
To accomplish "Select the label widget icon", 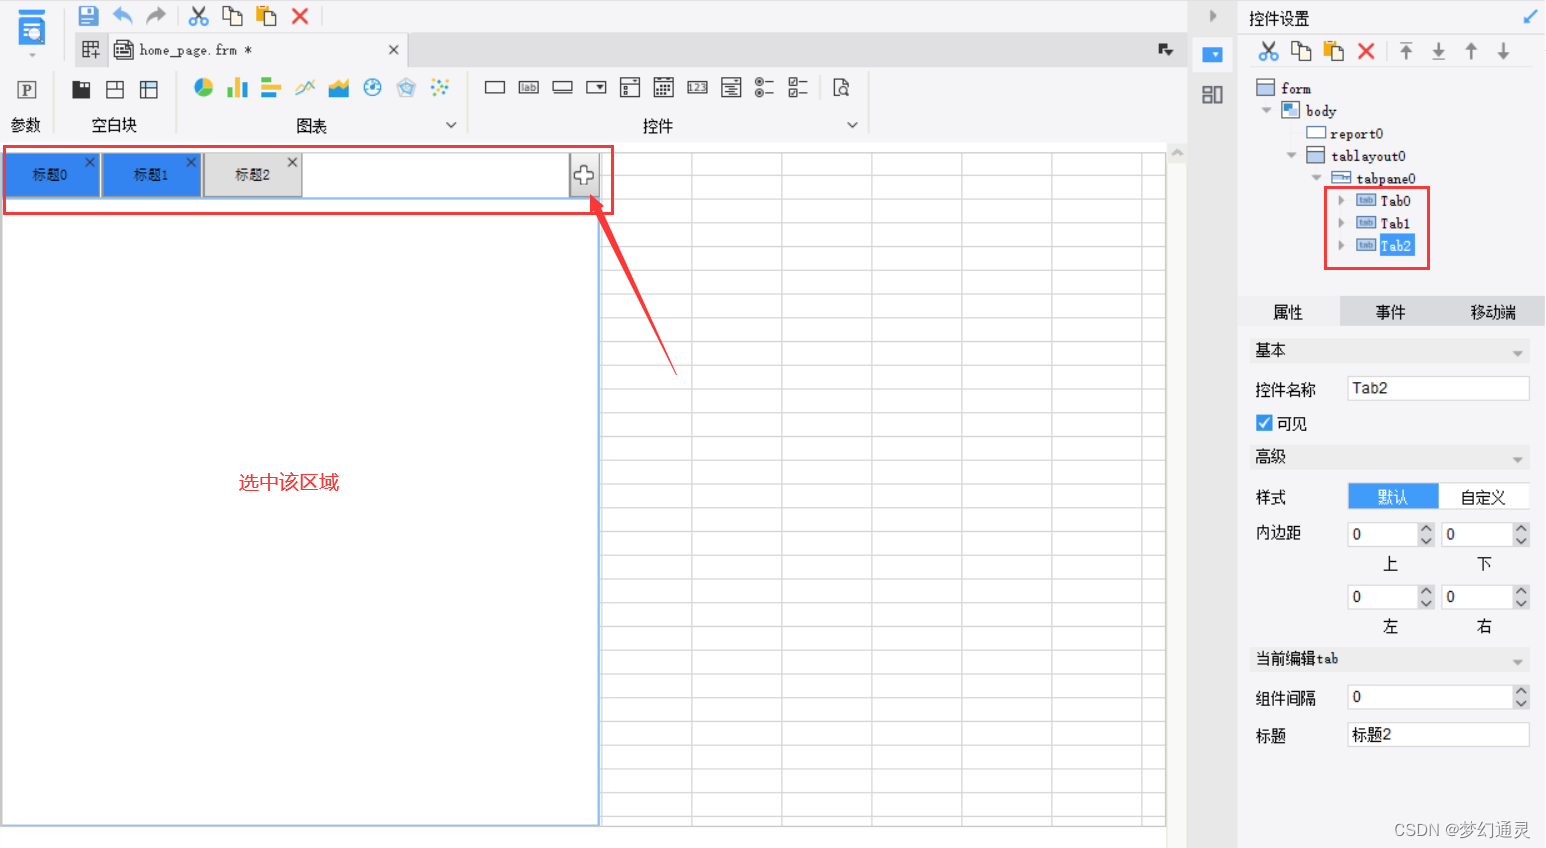I will tap(529, 88).
